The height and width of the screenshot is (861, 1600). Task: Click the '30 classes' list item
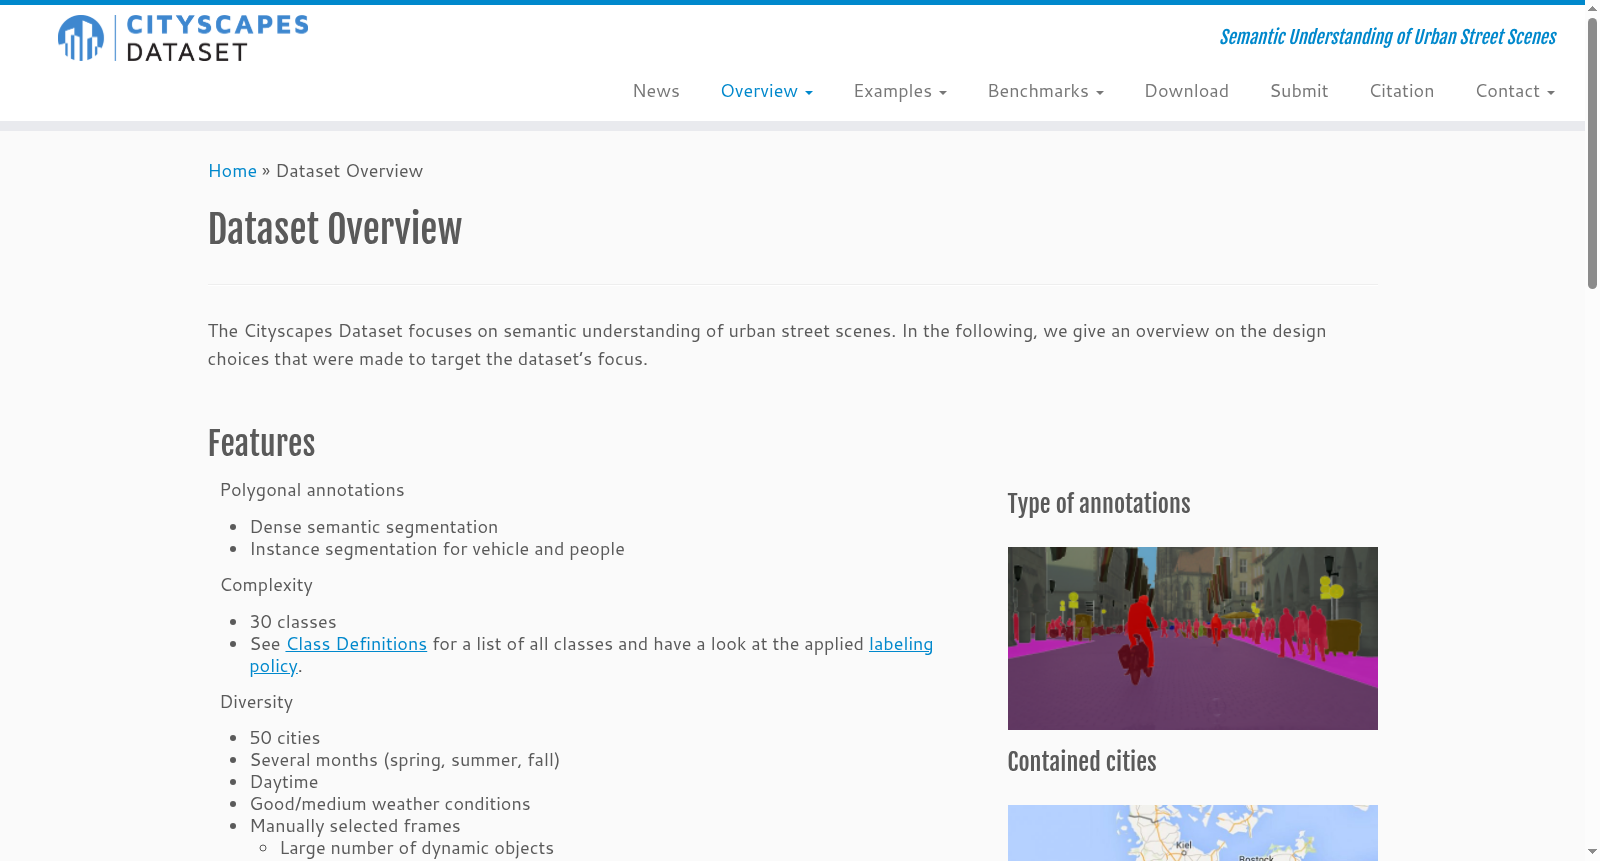[293, 622]
